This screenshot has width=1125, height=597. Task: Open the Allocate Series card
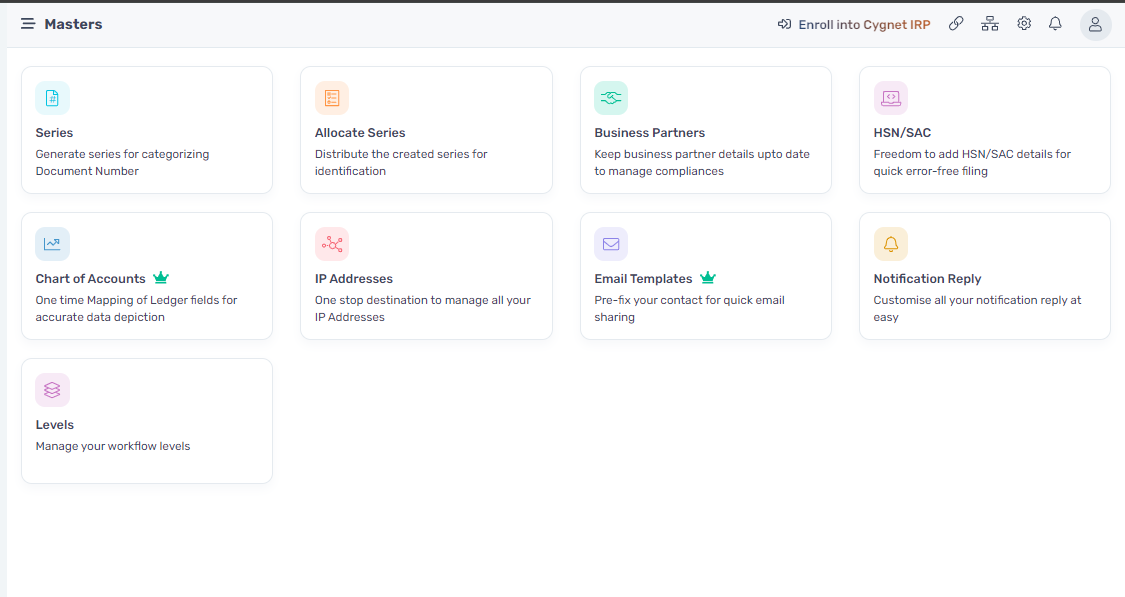(x=426, y=130)
